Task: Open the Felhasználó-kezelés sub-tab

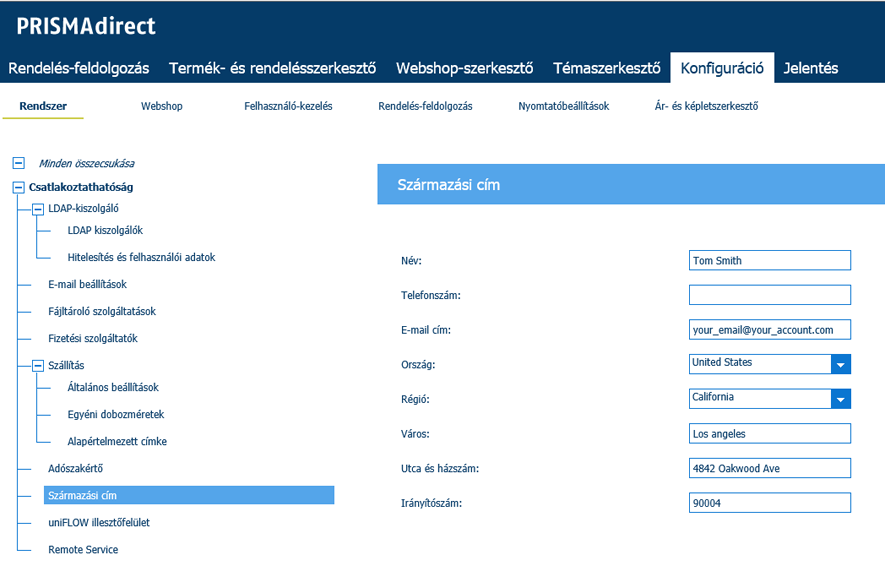Action: coord(288,106)
